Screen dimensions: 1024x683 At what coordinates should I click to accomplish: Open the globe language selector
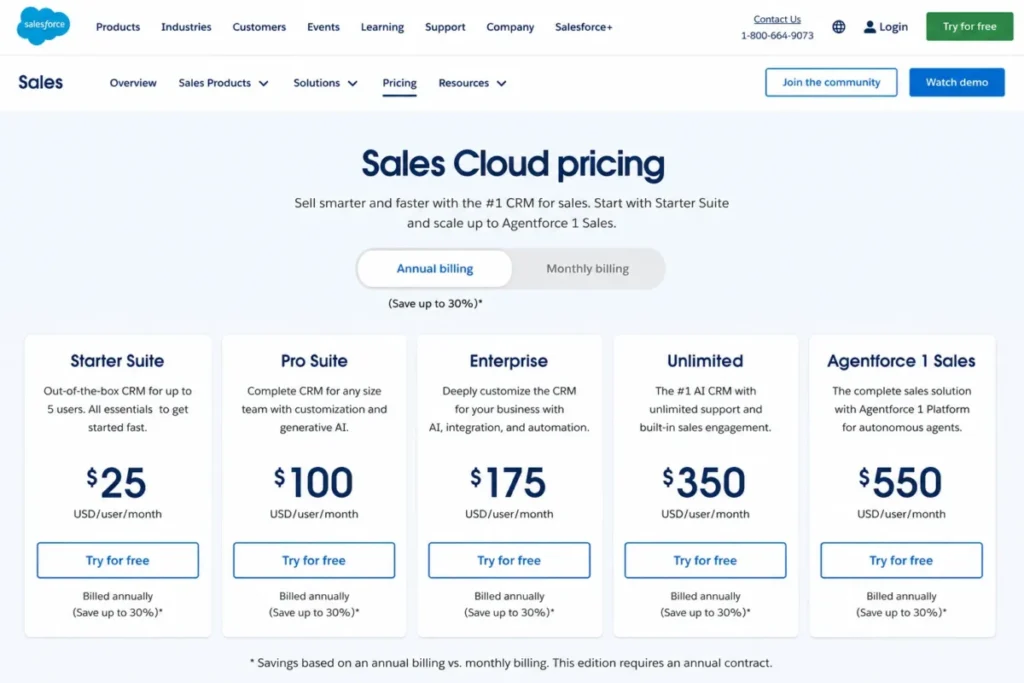pos(839,27)
